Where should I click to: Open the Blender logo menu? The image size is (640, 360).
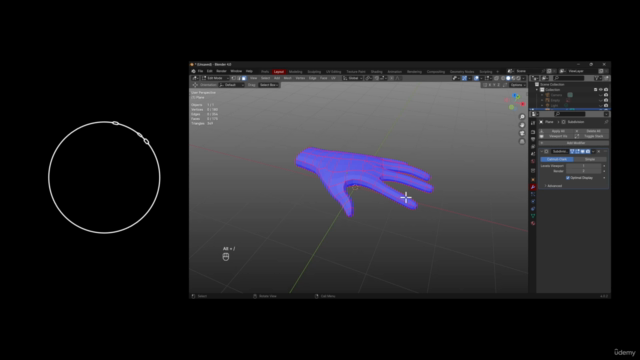coord(193,71)
